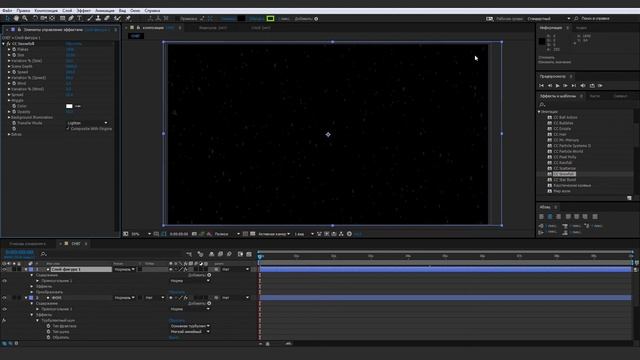This screenshot has height=360, width=640.
Task: Open Эффект menu
Action: coord(84,11)
